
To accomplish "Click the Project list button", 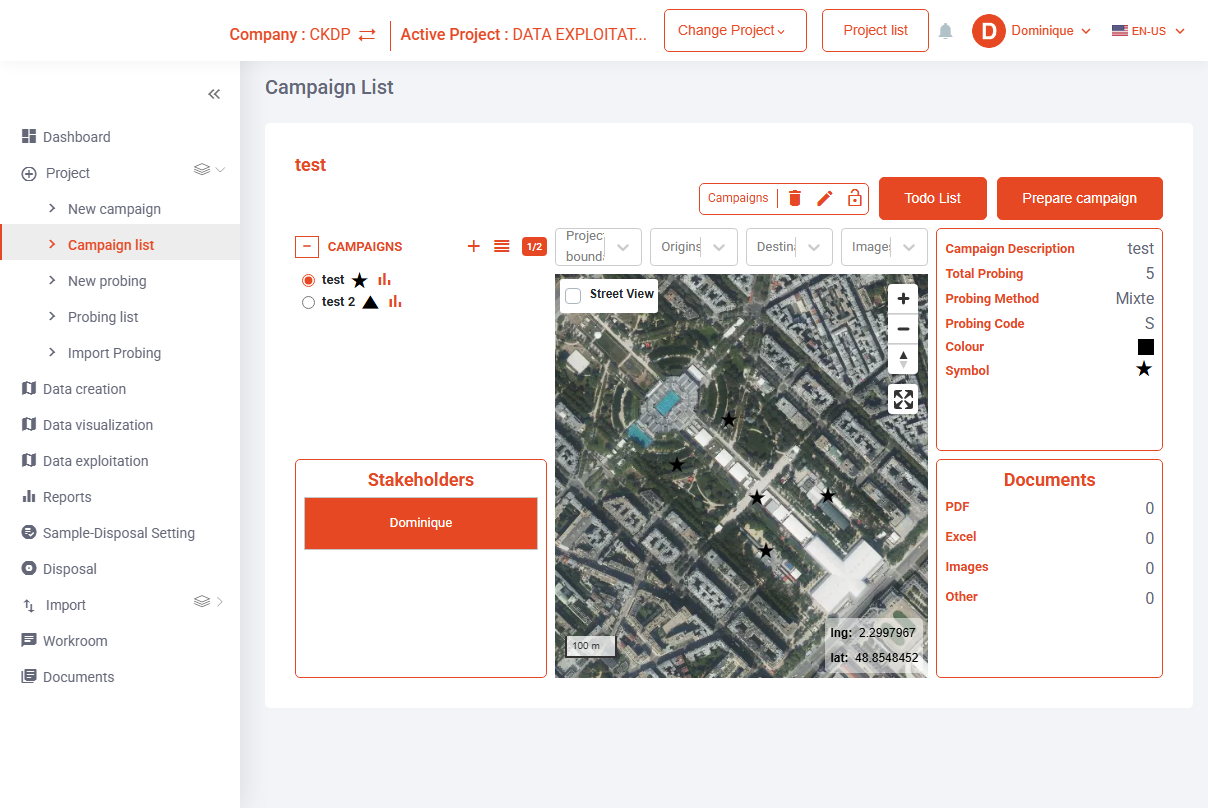I will tap(876, 30).
